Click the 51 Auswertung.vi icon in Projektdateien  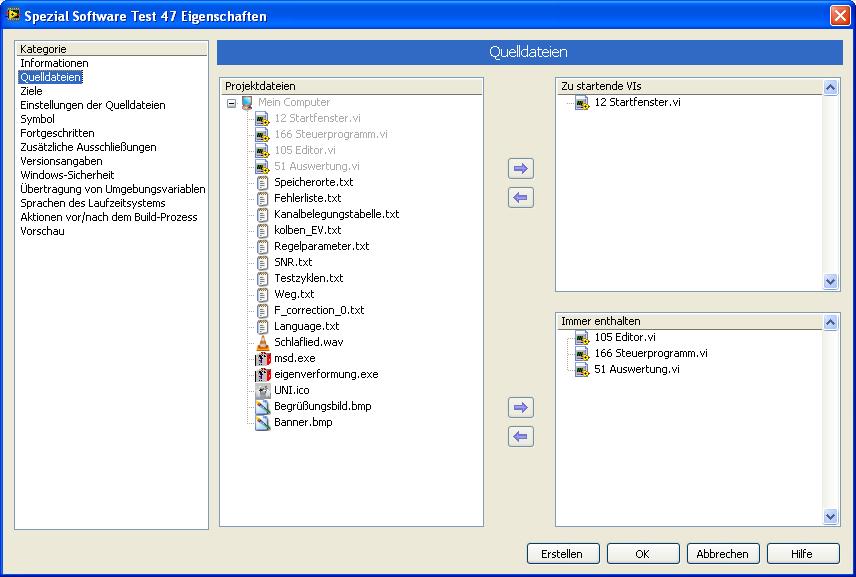[x=263, y=166]
